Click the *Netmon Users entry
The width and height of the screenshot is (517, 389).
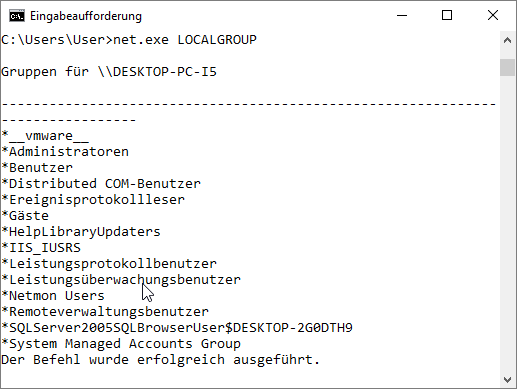click(53, 296)
